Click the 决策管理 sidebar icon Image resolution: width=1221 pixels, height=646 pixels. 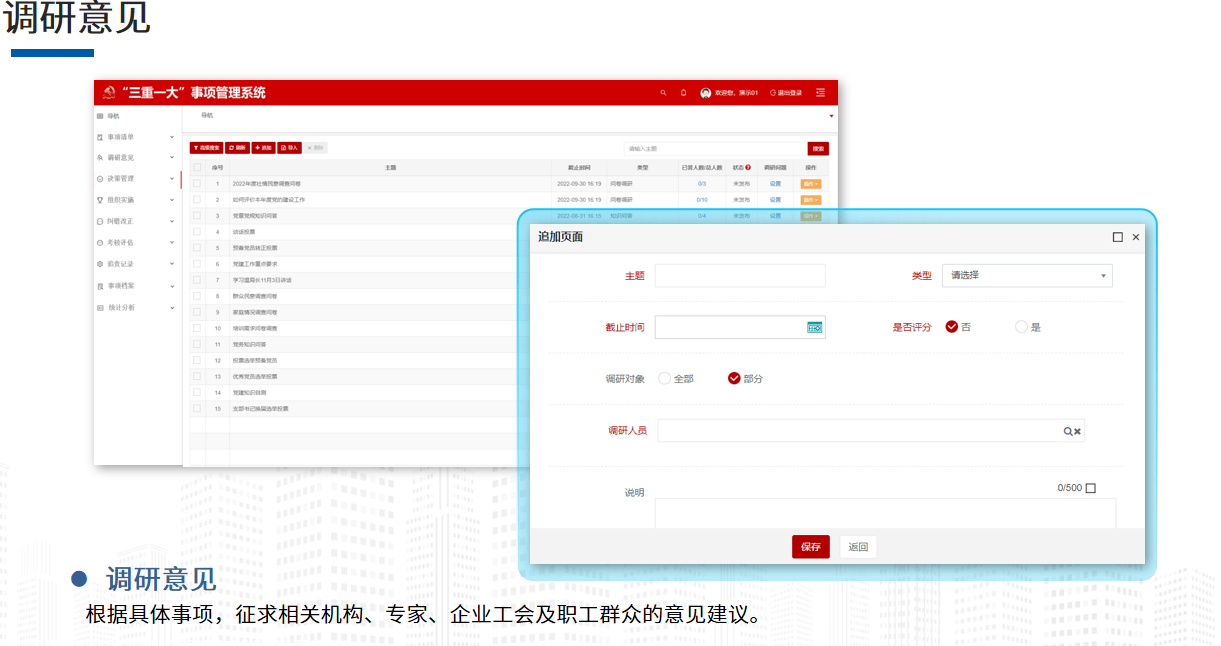(100, 179)
